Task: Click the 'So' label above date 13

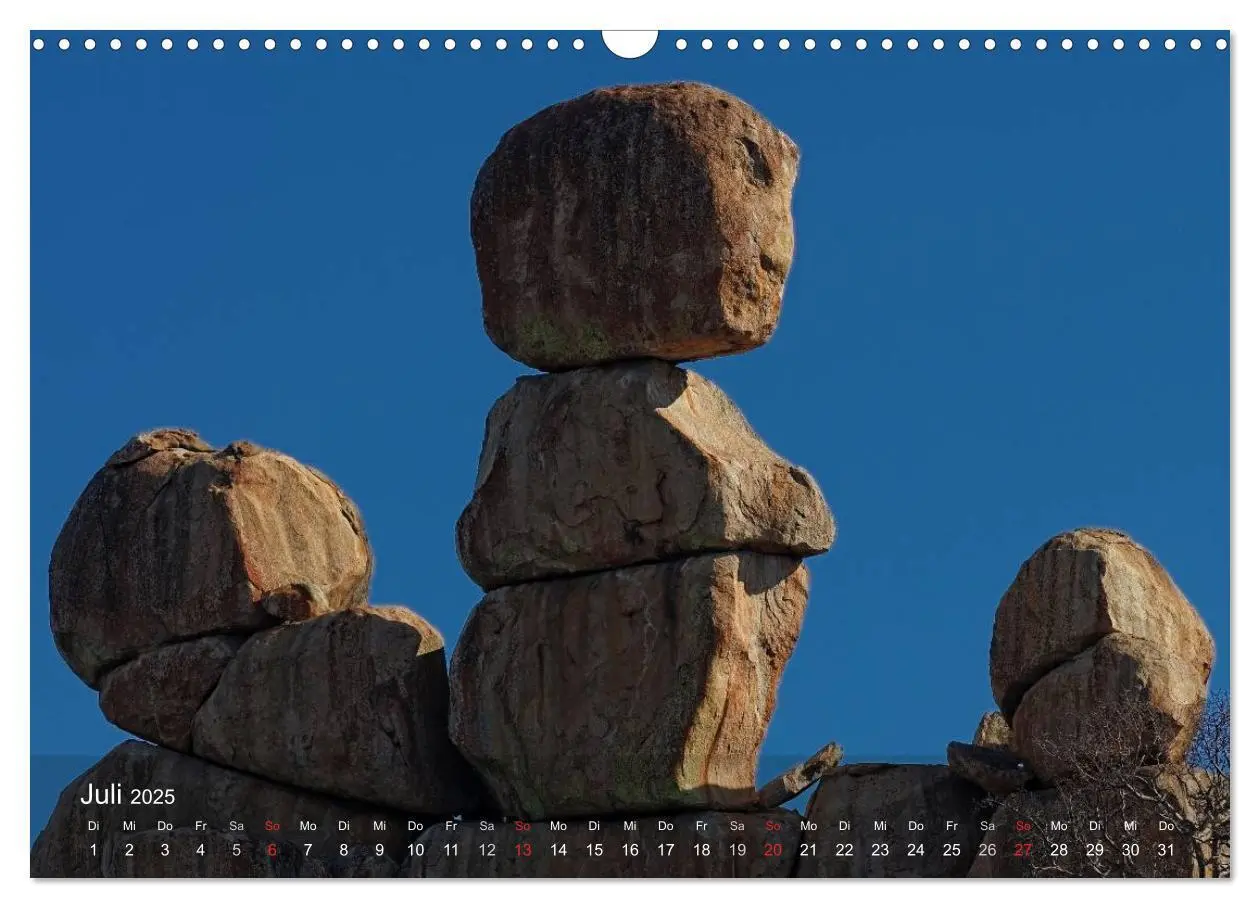Action: (523, 826)
